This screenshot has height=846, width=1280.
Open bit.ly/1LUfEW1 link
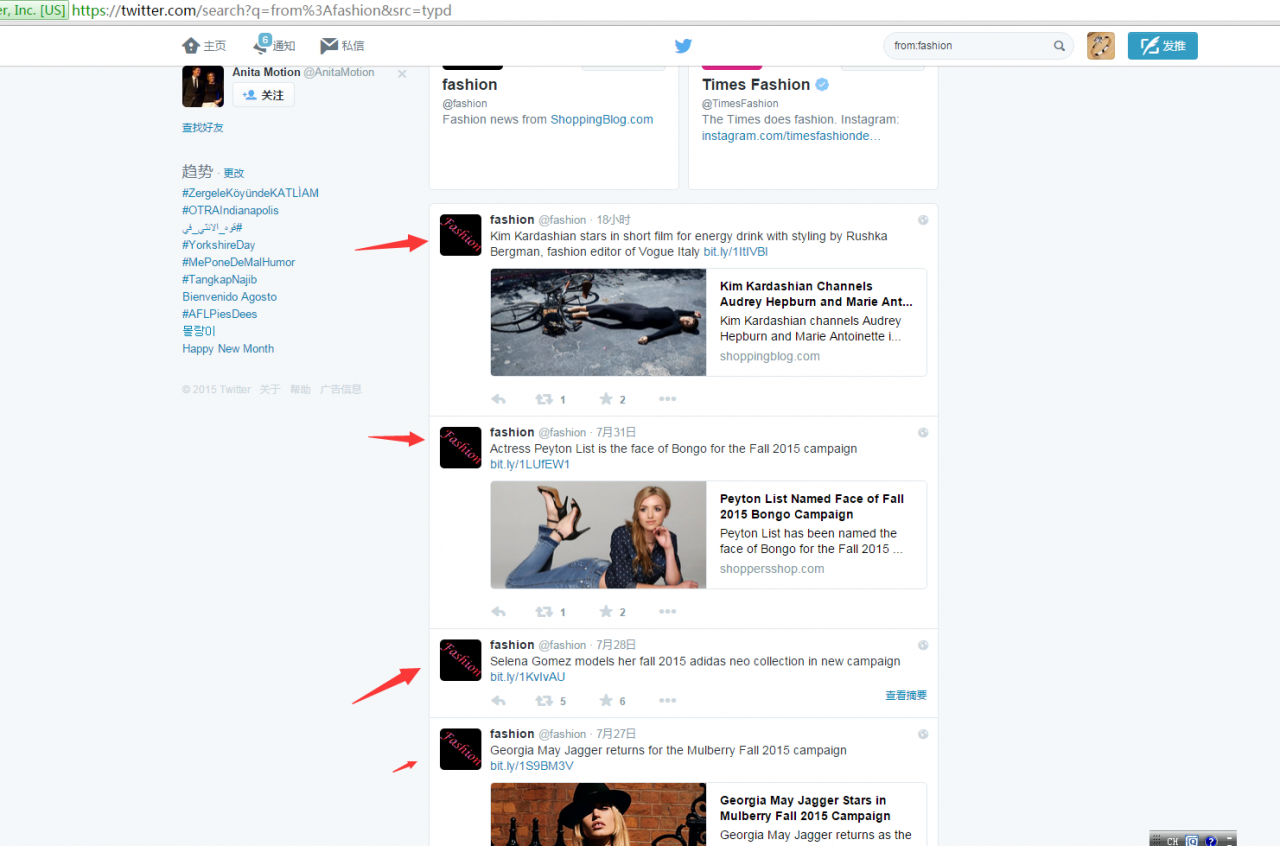530,465
